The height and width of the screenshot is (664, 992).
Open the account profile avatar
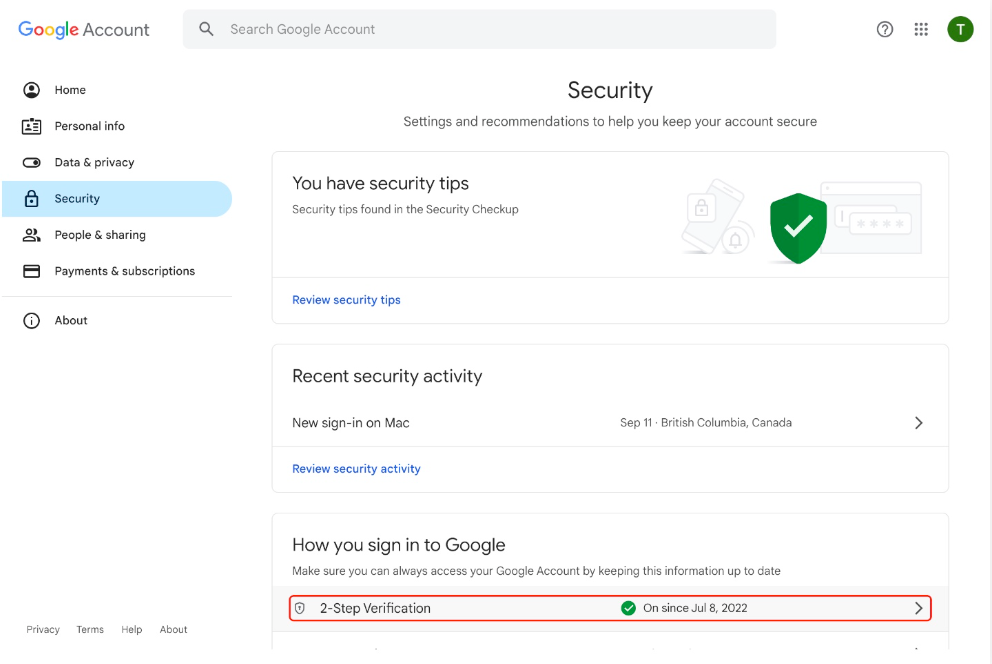point(960,29)
